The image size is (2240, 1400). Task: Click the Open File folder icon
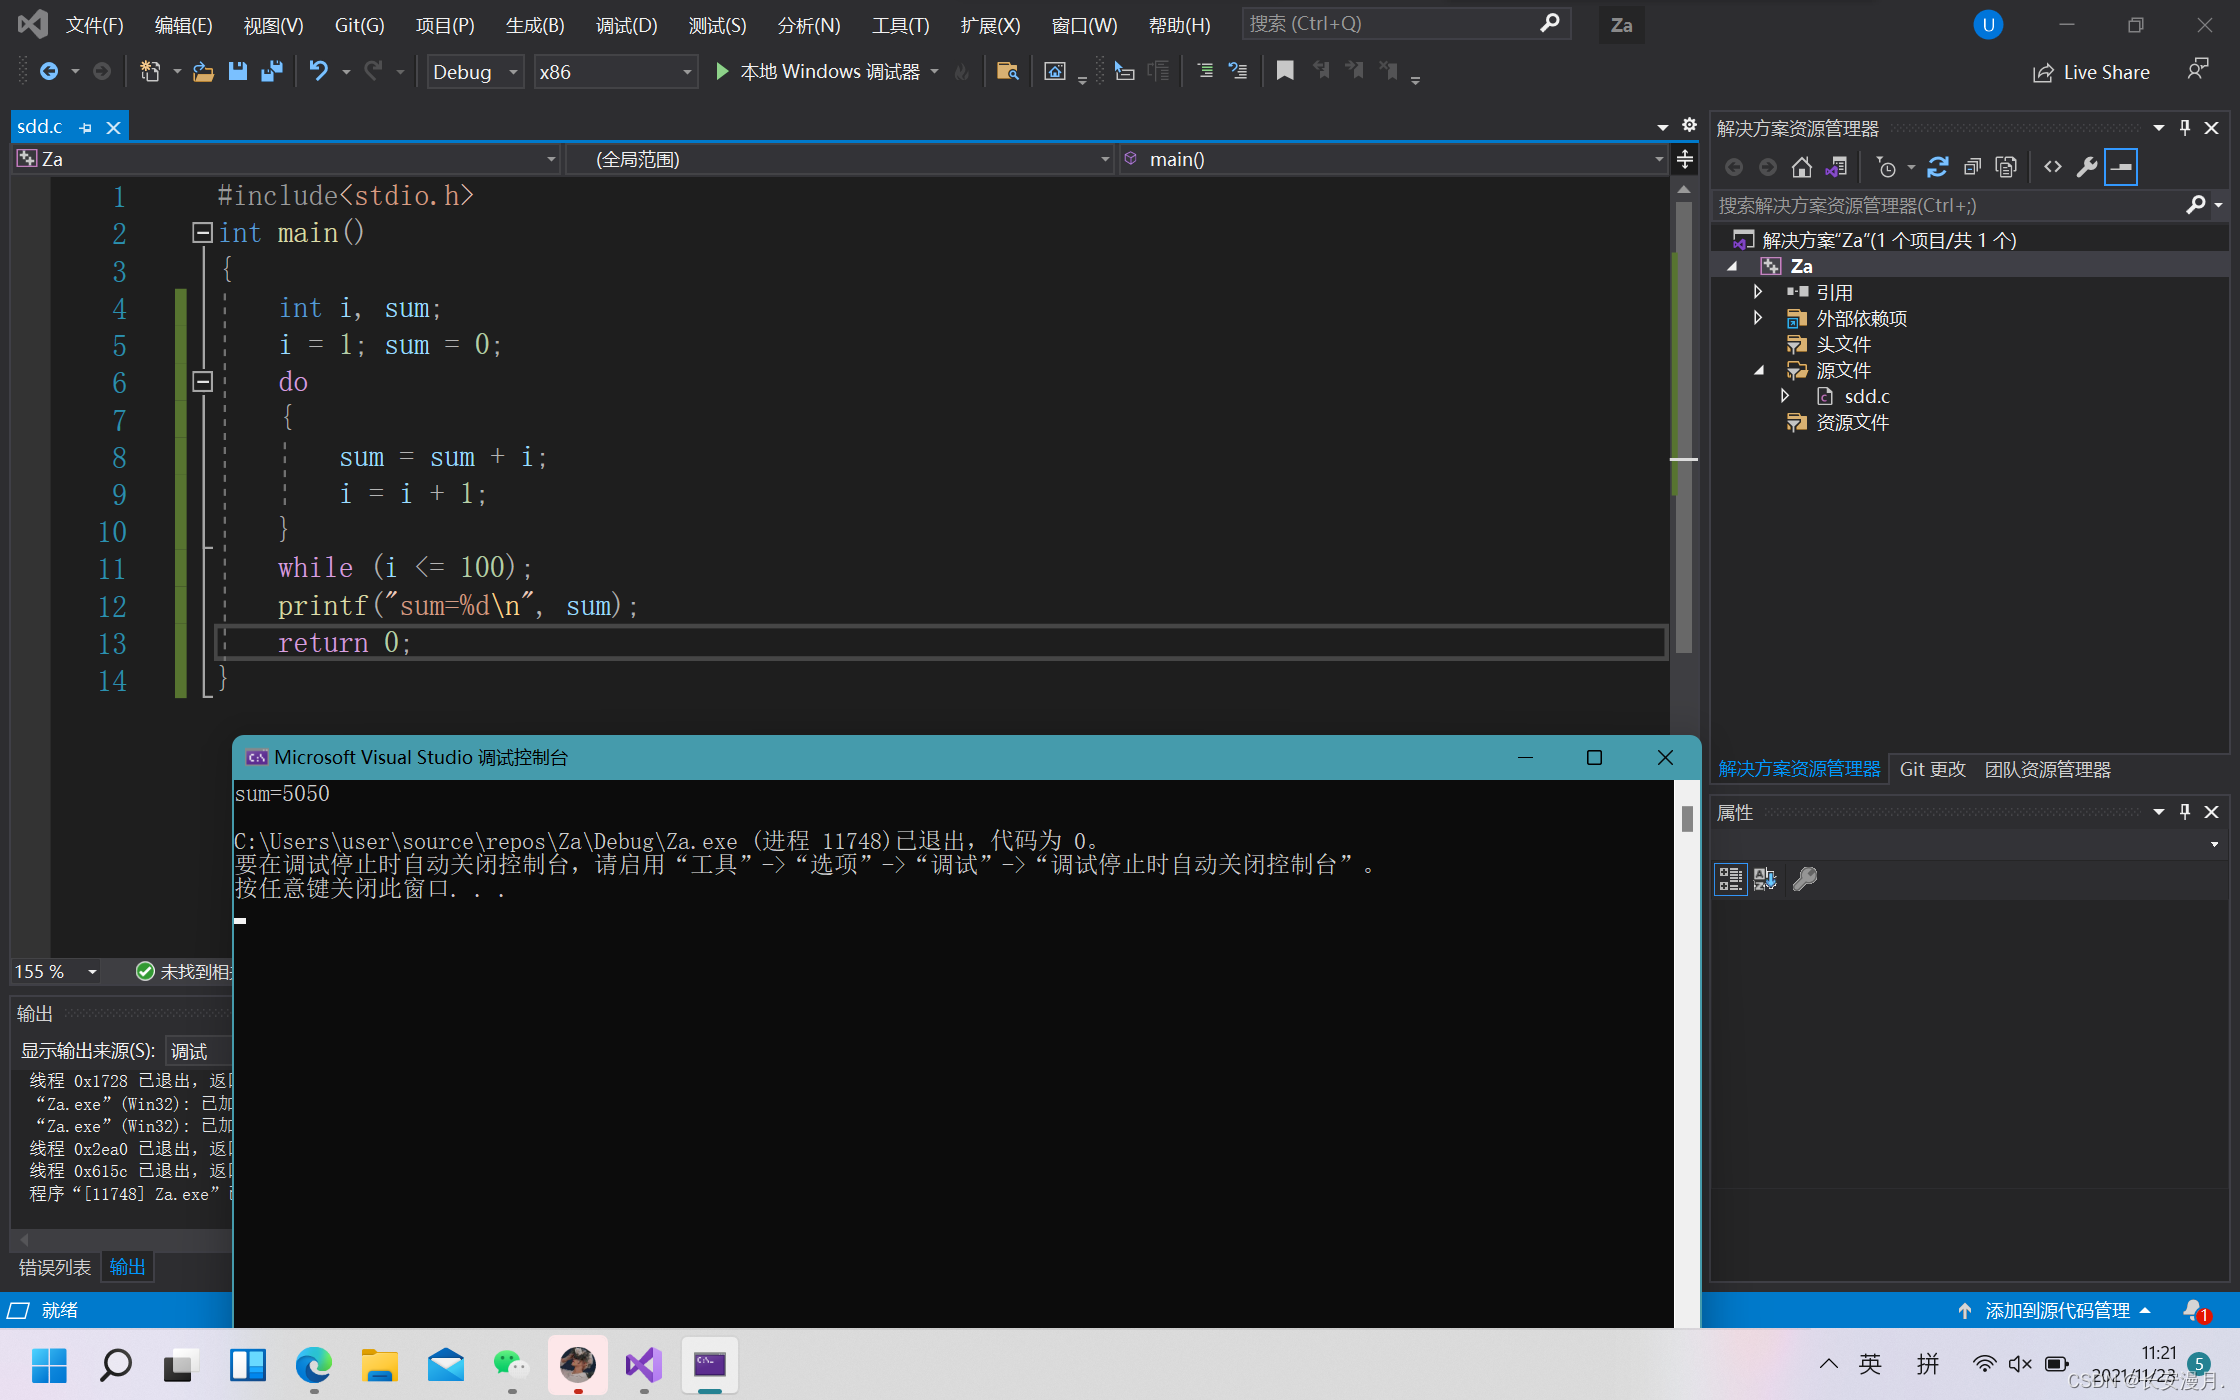(x=203, y=71)
